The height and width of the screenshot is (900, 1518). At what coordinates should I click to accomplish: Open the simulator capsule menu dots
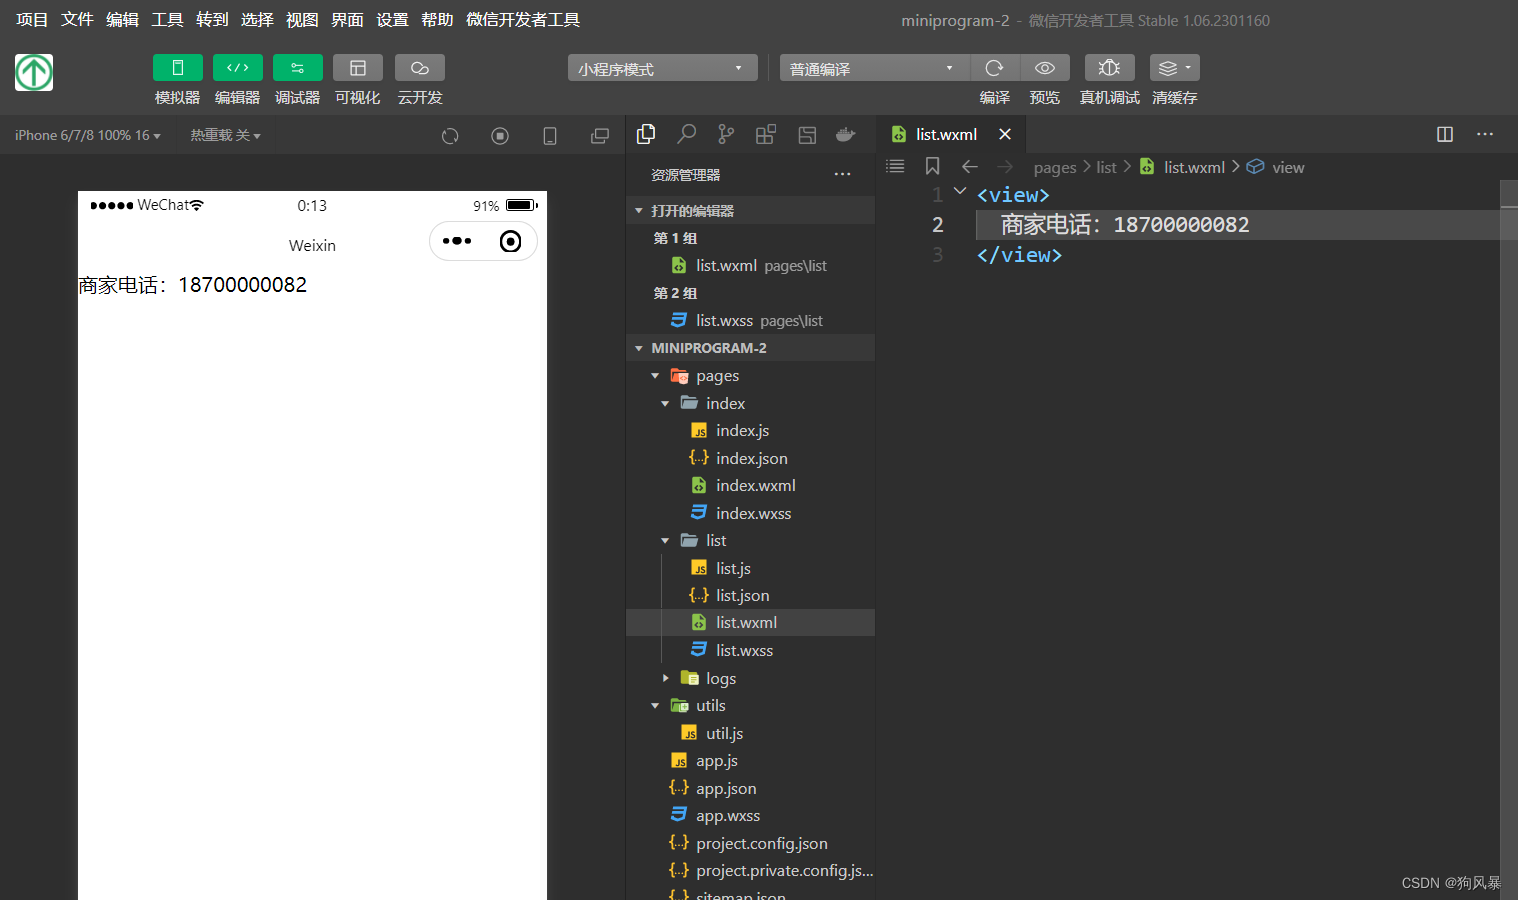[457, 241]
